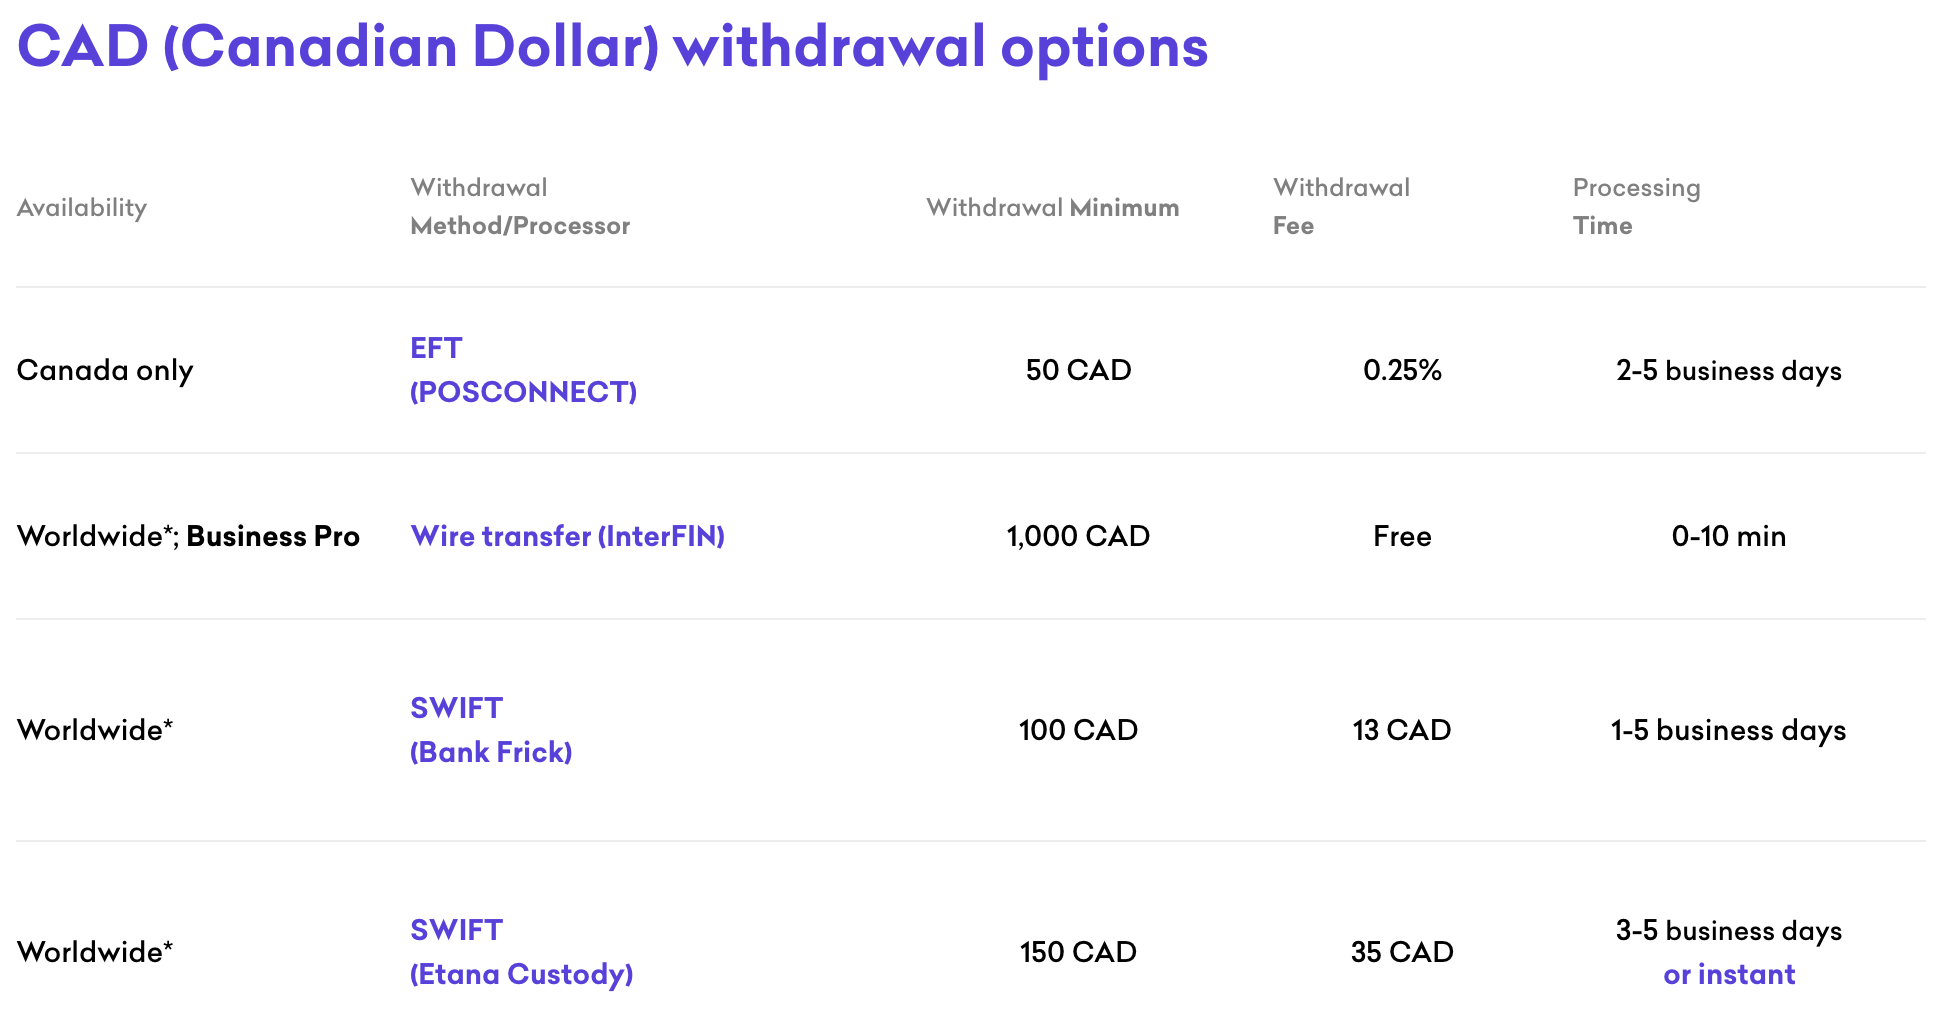Click the 35 CAD fee cell

pyautogui.click(x=1402, y=952)
